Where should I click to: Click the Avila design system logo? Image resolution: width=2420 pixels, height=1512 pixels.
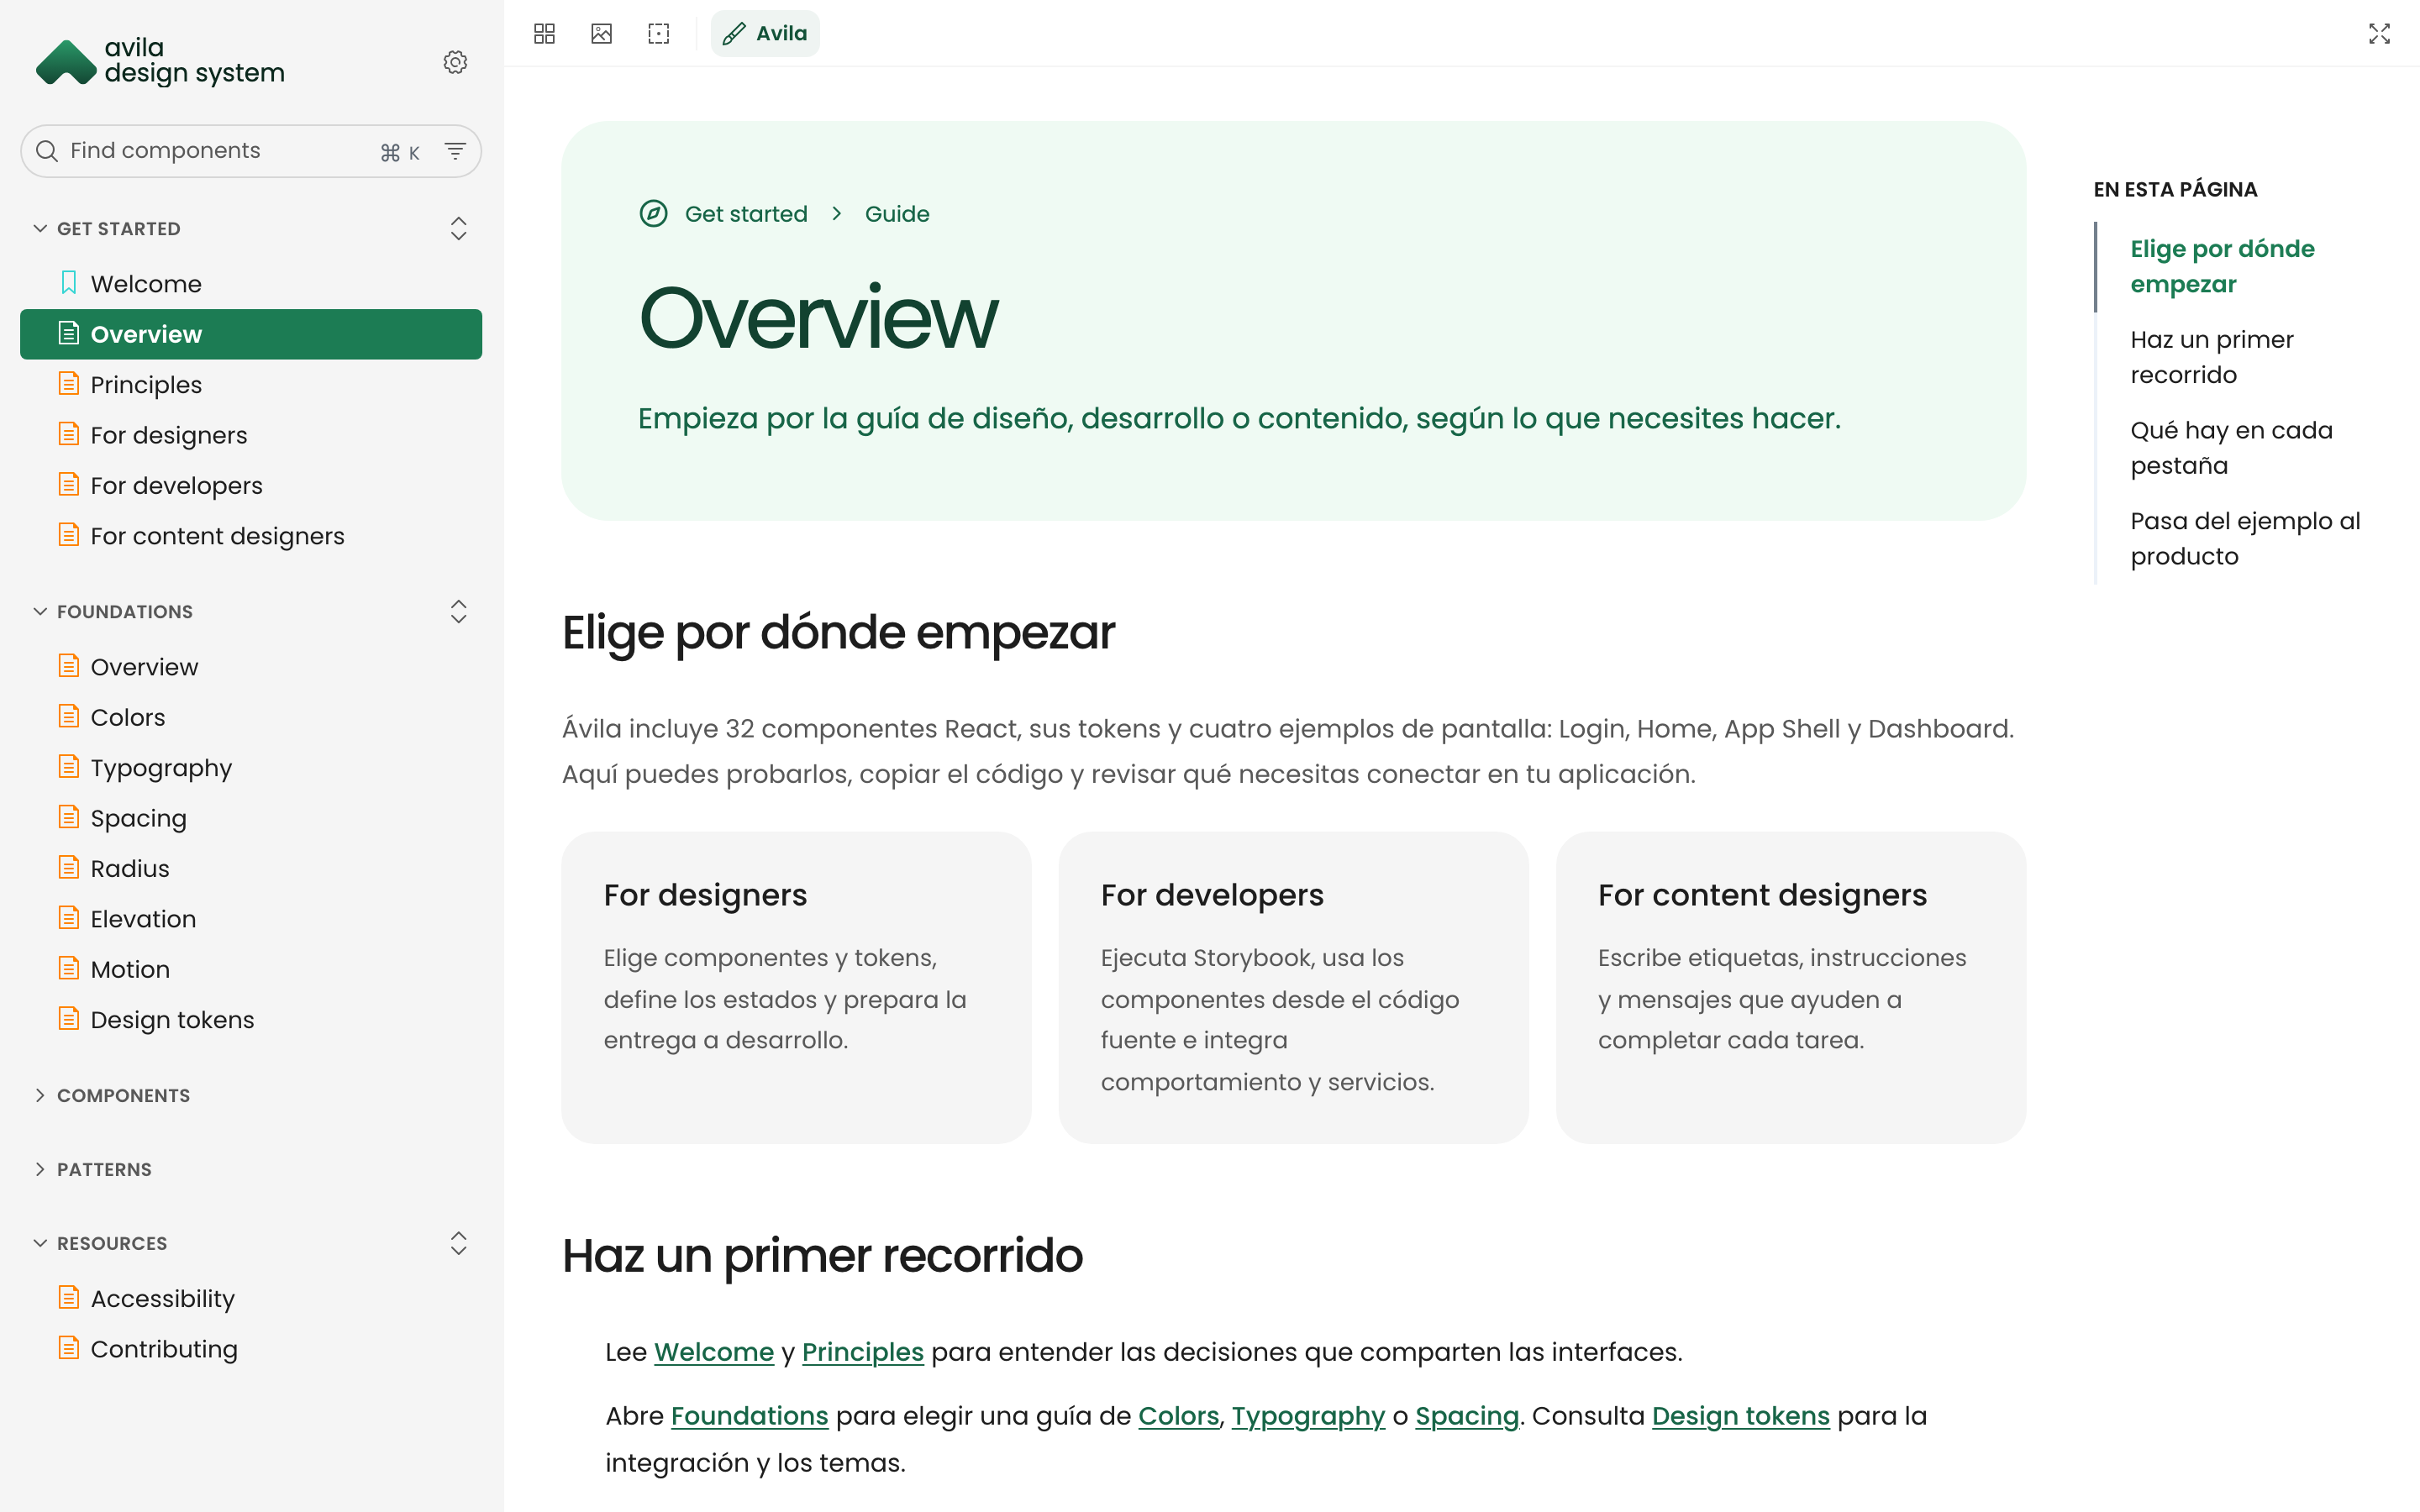160,61
